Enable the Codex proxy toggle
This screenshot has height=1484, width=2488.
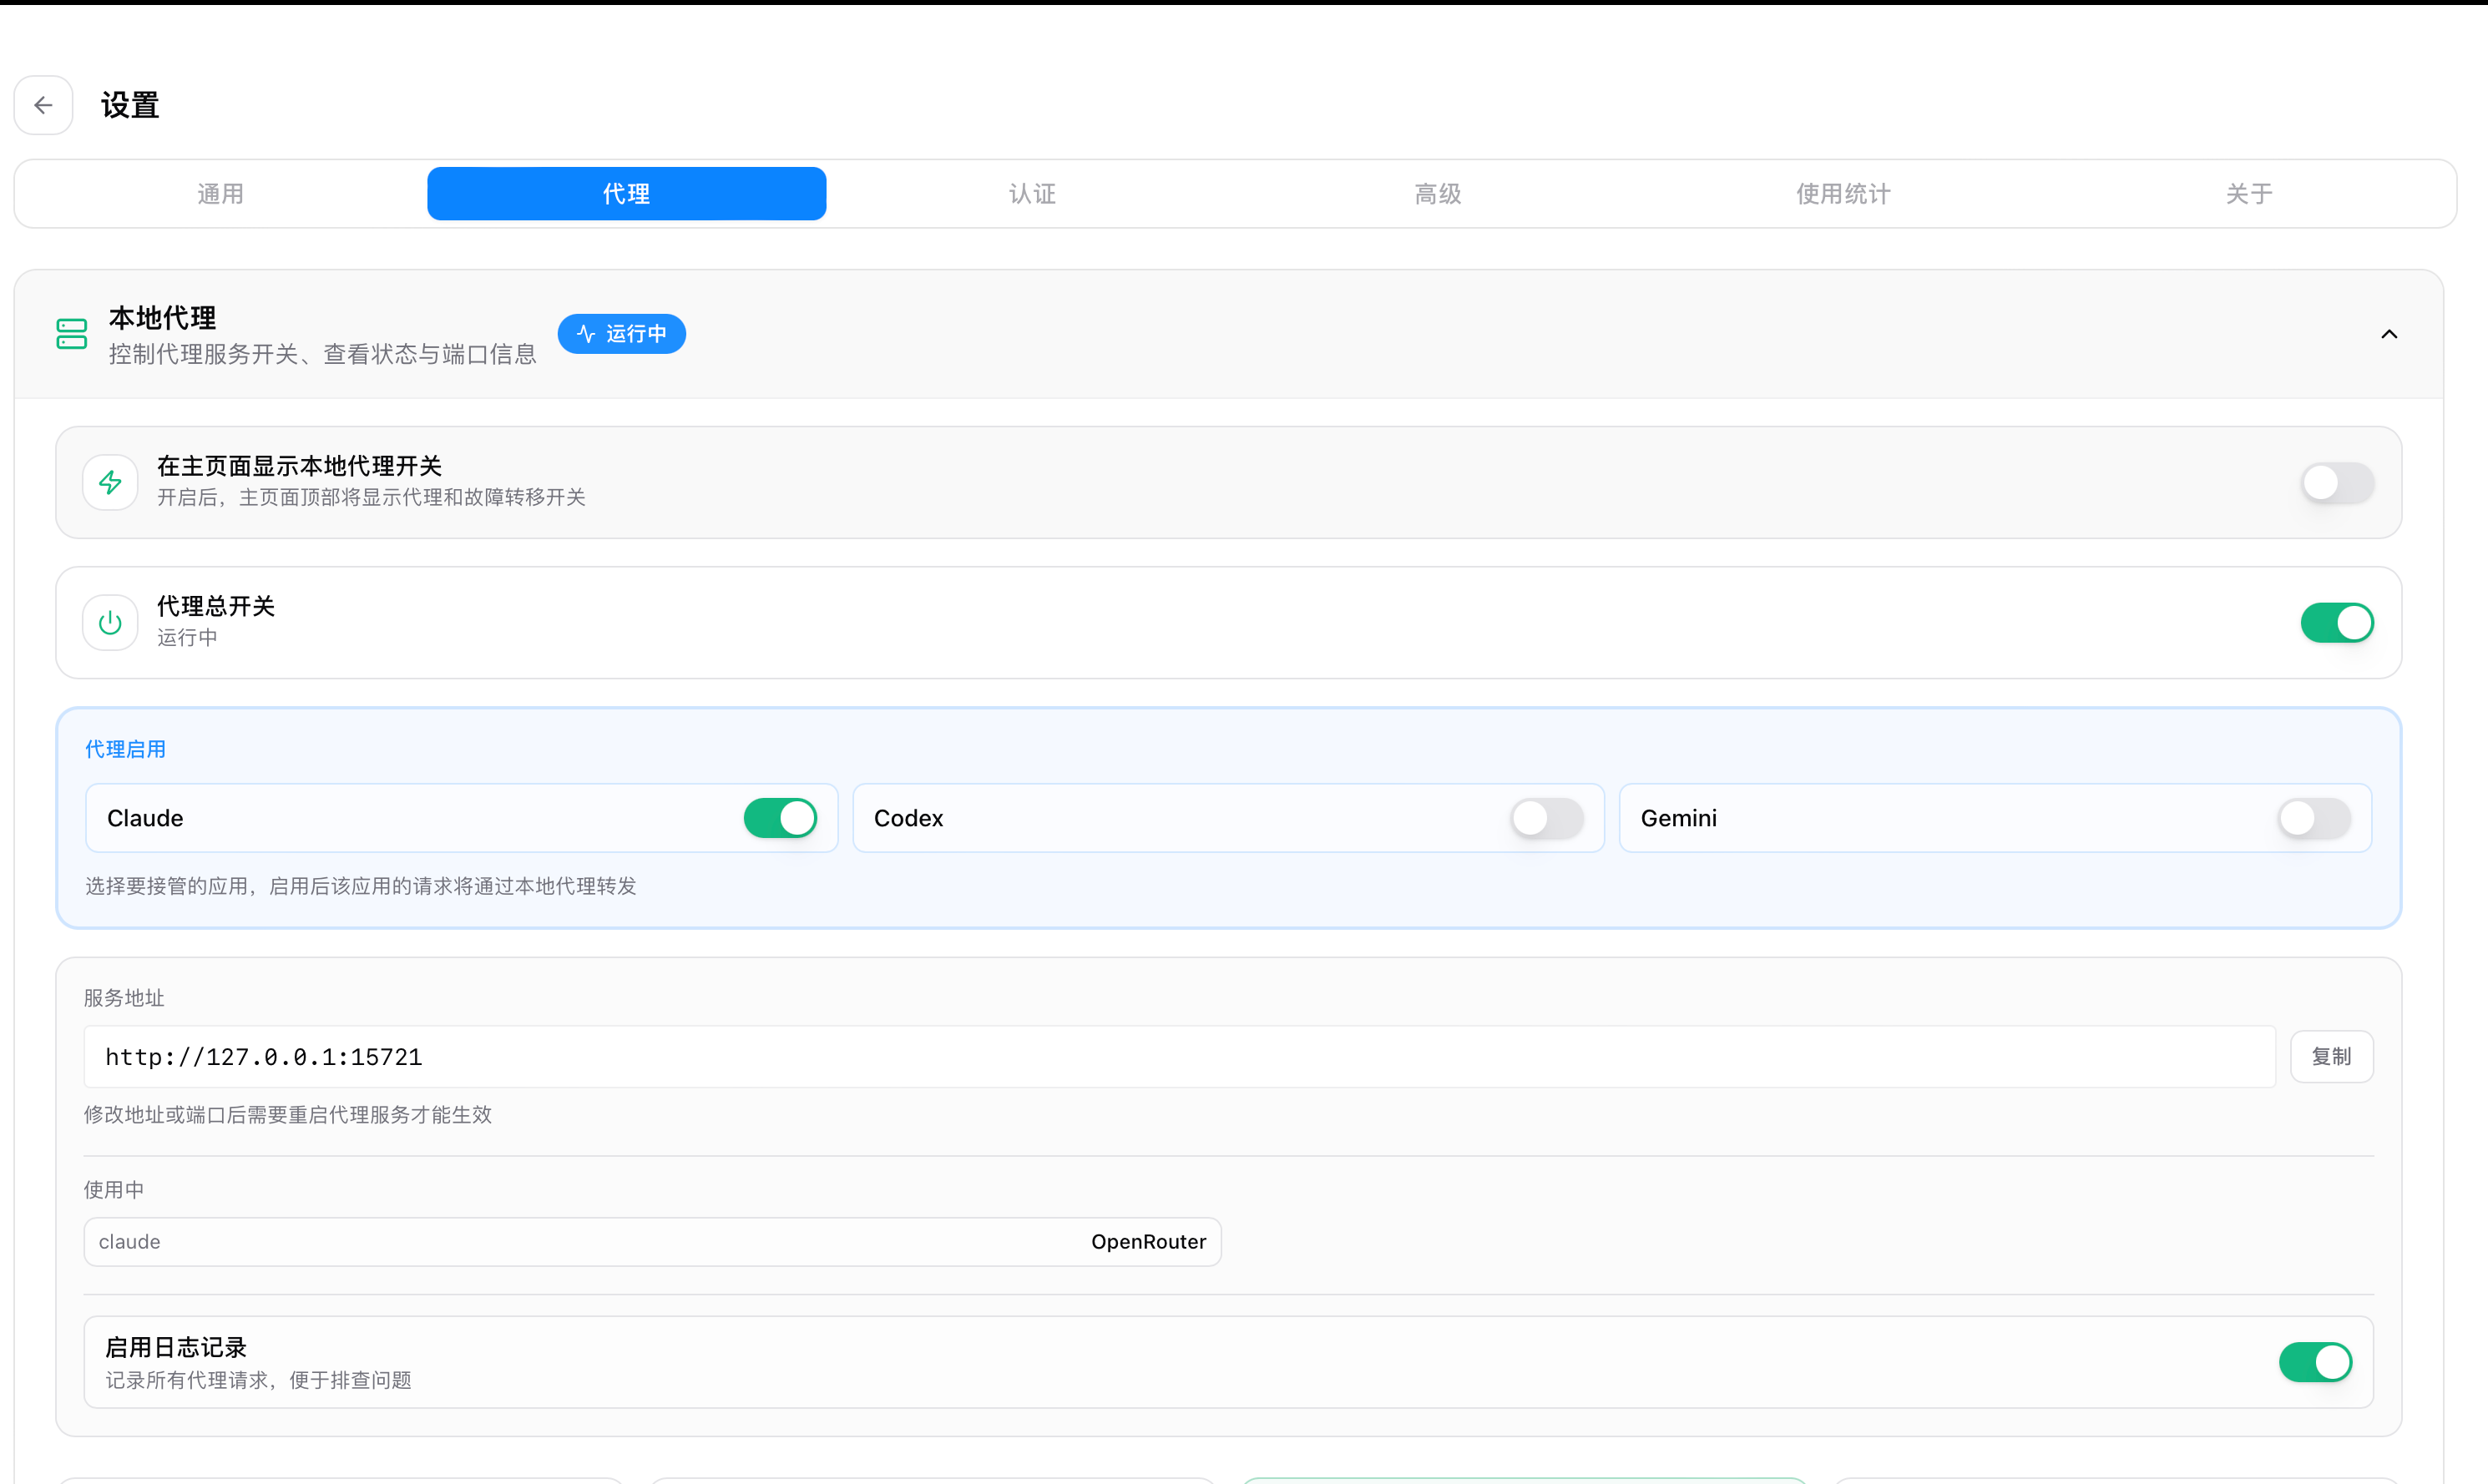tap(1547, 818)
